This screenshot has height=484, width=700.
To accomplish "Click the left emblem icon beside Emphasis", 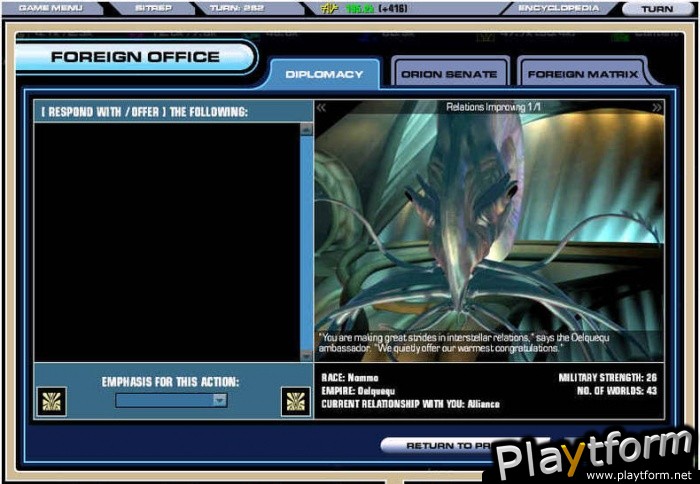I will coord(51,401).
